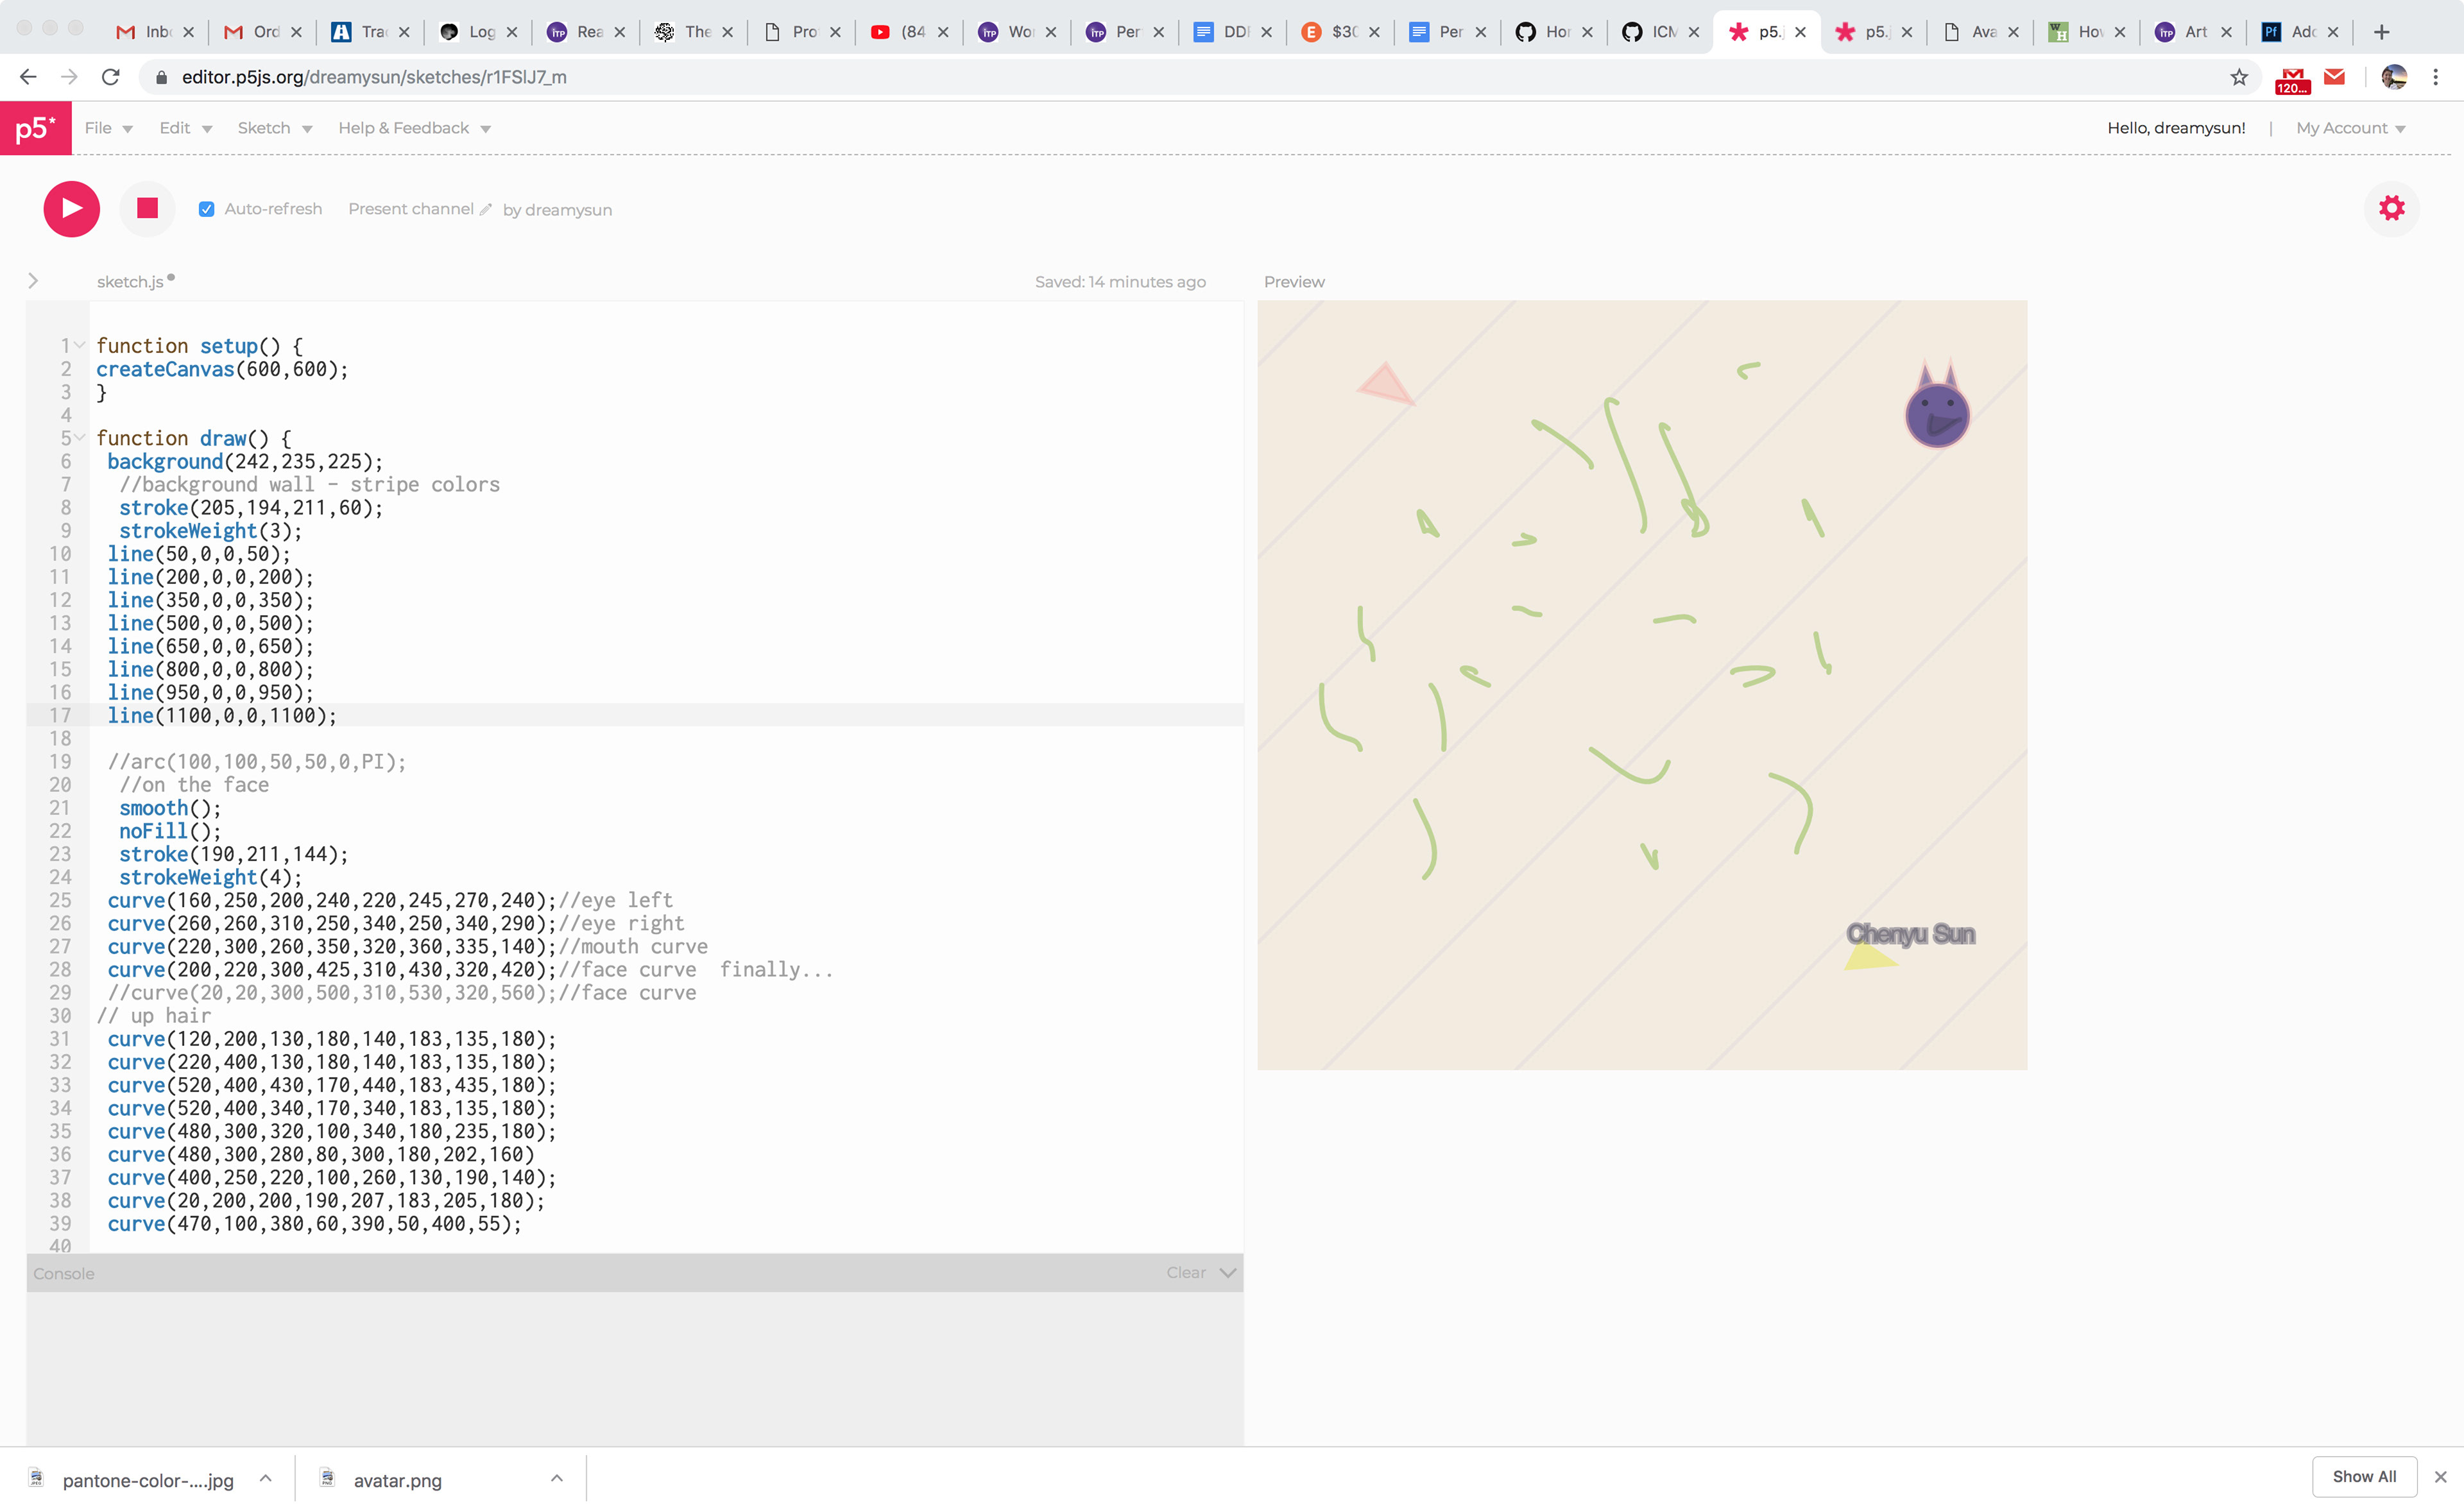Open editor settings gear icon
The height and width of the screenshot is (1509, 2464).
2391,208
